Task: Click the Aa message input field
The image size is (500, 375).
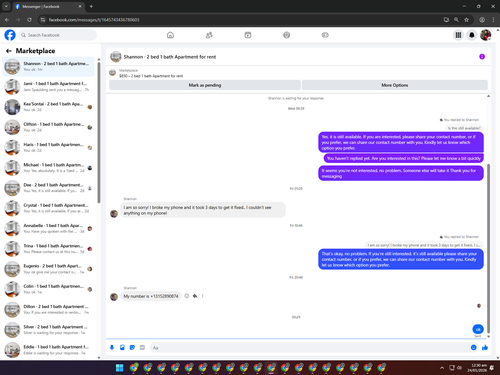Action: point(310,348)
